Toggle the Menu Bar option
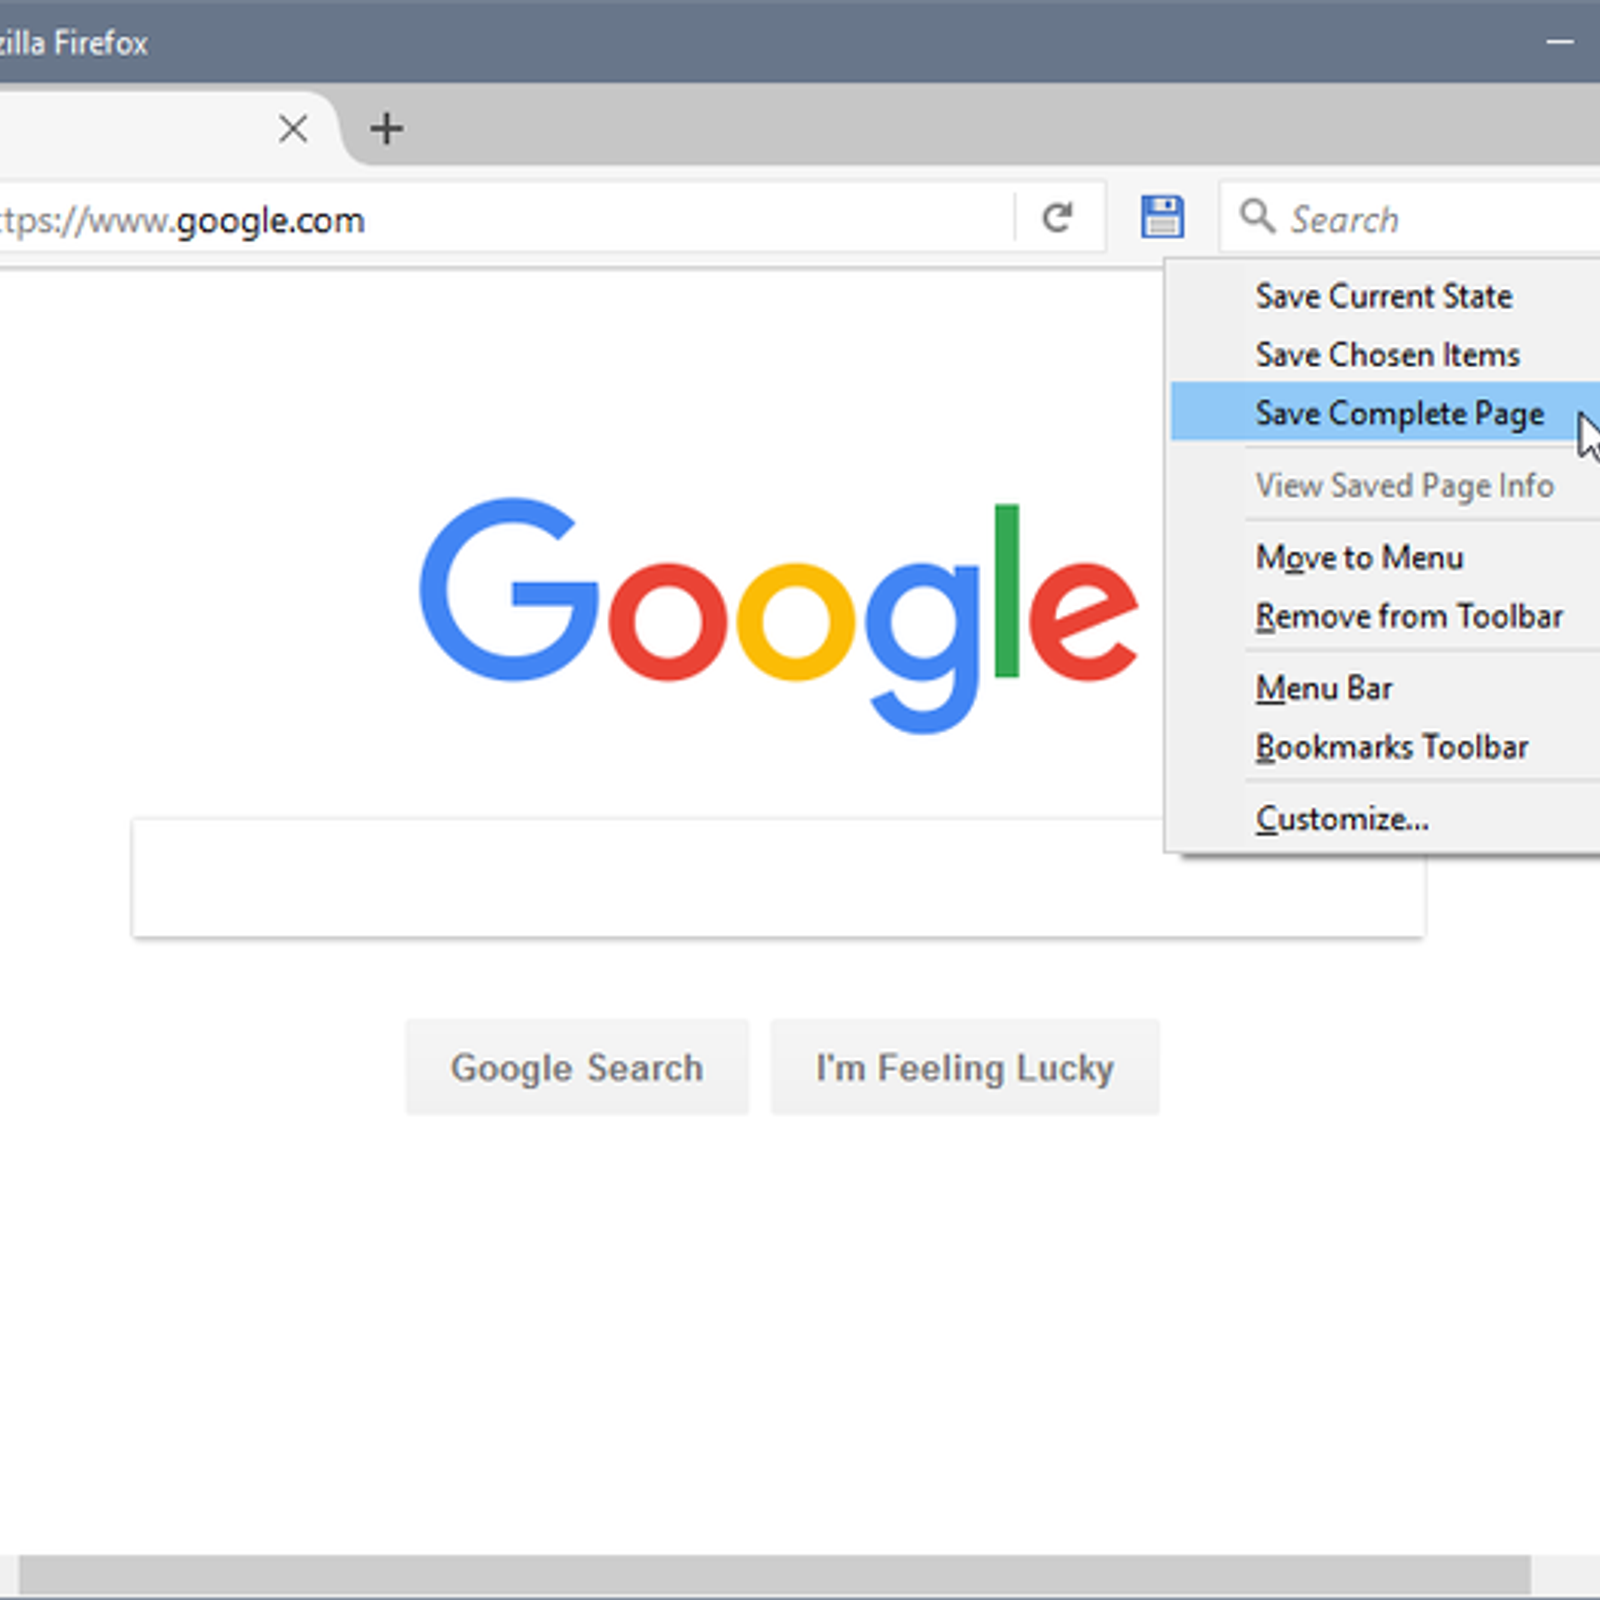This screenshot has width=1600, height=1600. (1324, 688)
